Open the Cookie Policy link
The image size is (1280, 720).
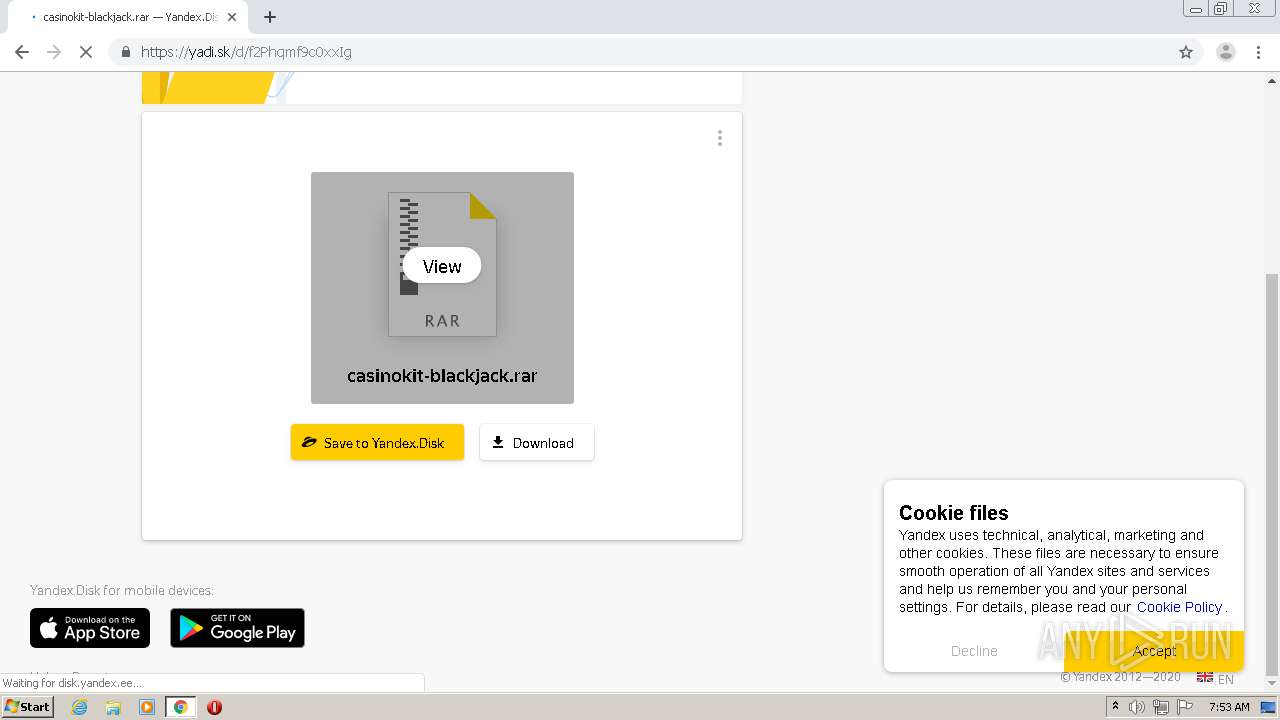pyautogui.click(x=1179, y=607)
